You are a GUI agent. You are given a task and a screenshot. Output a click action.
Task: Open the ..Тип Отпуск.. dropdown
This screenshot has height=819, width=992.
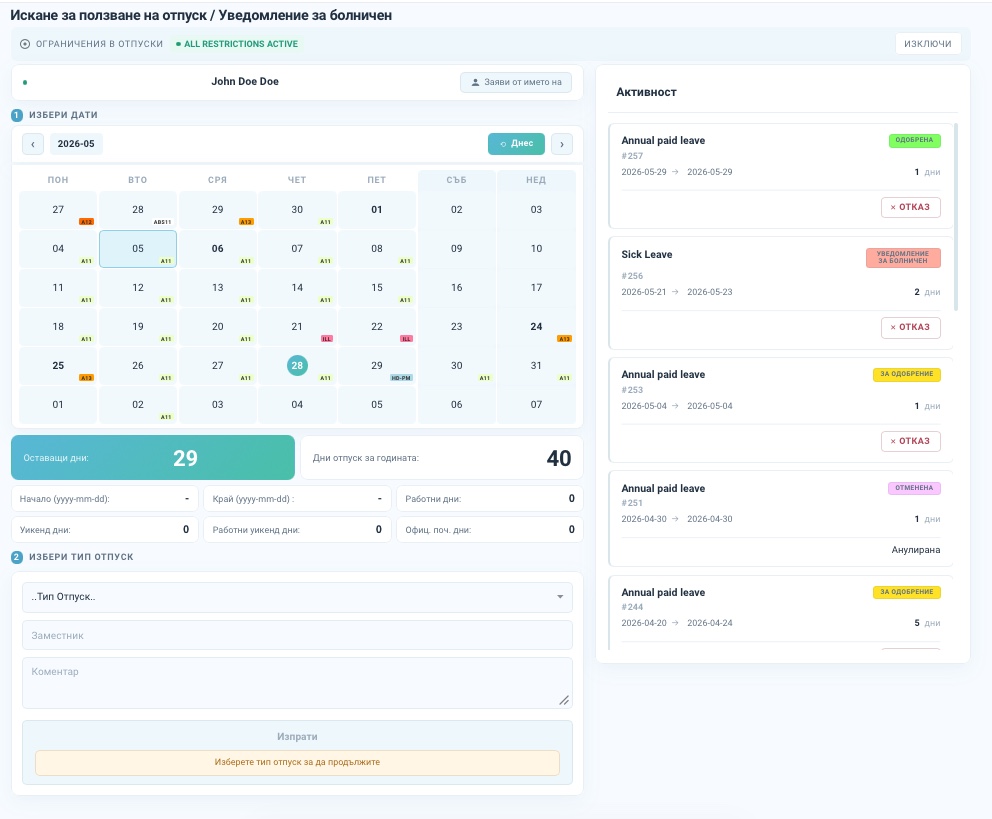pos(297,597)
